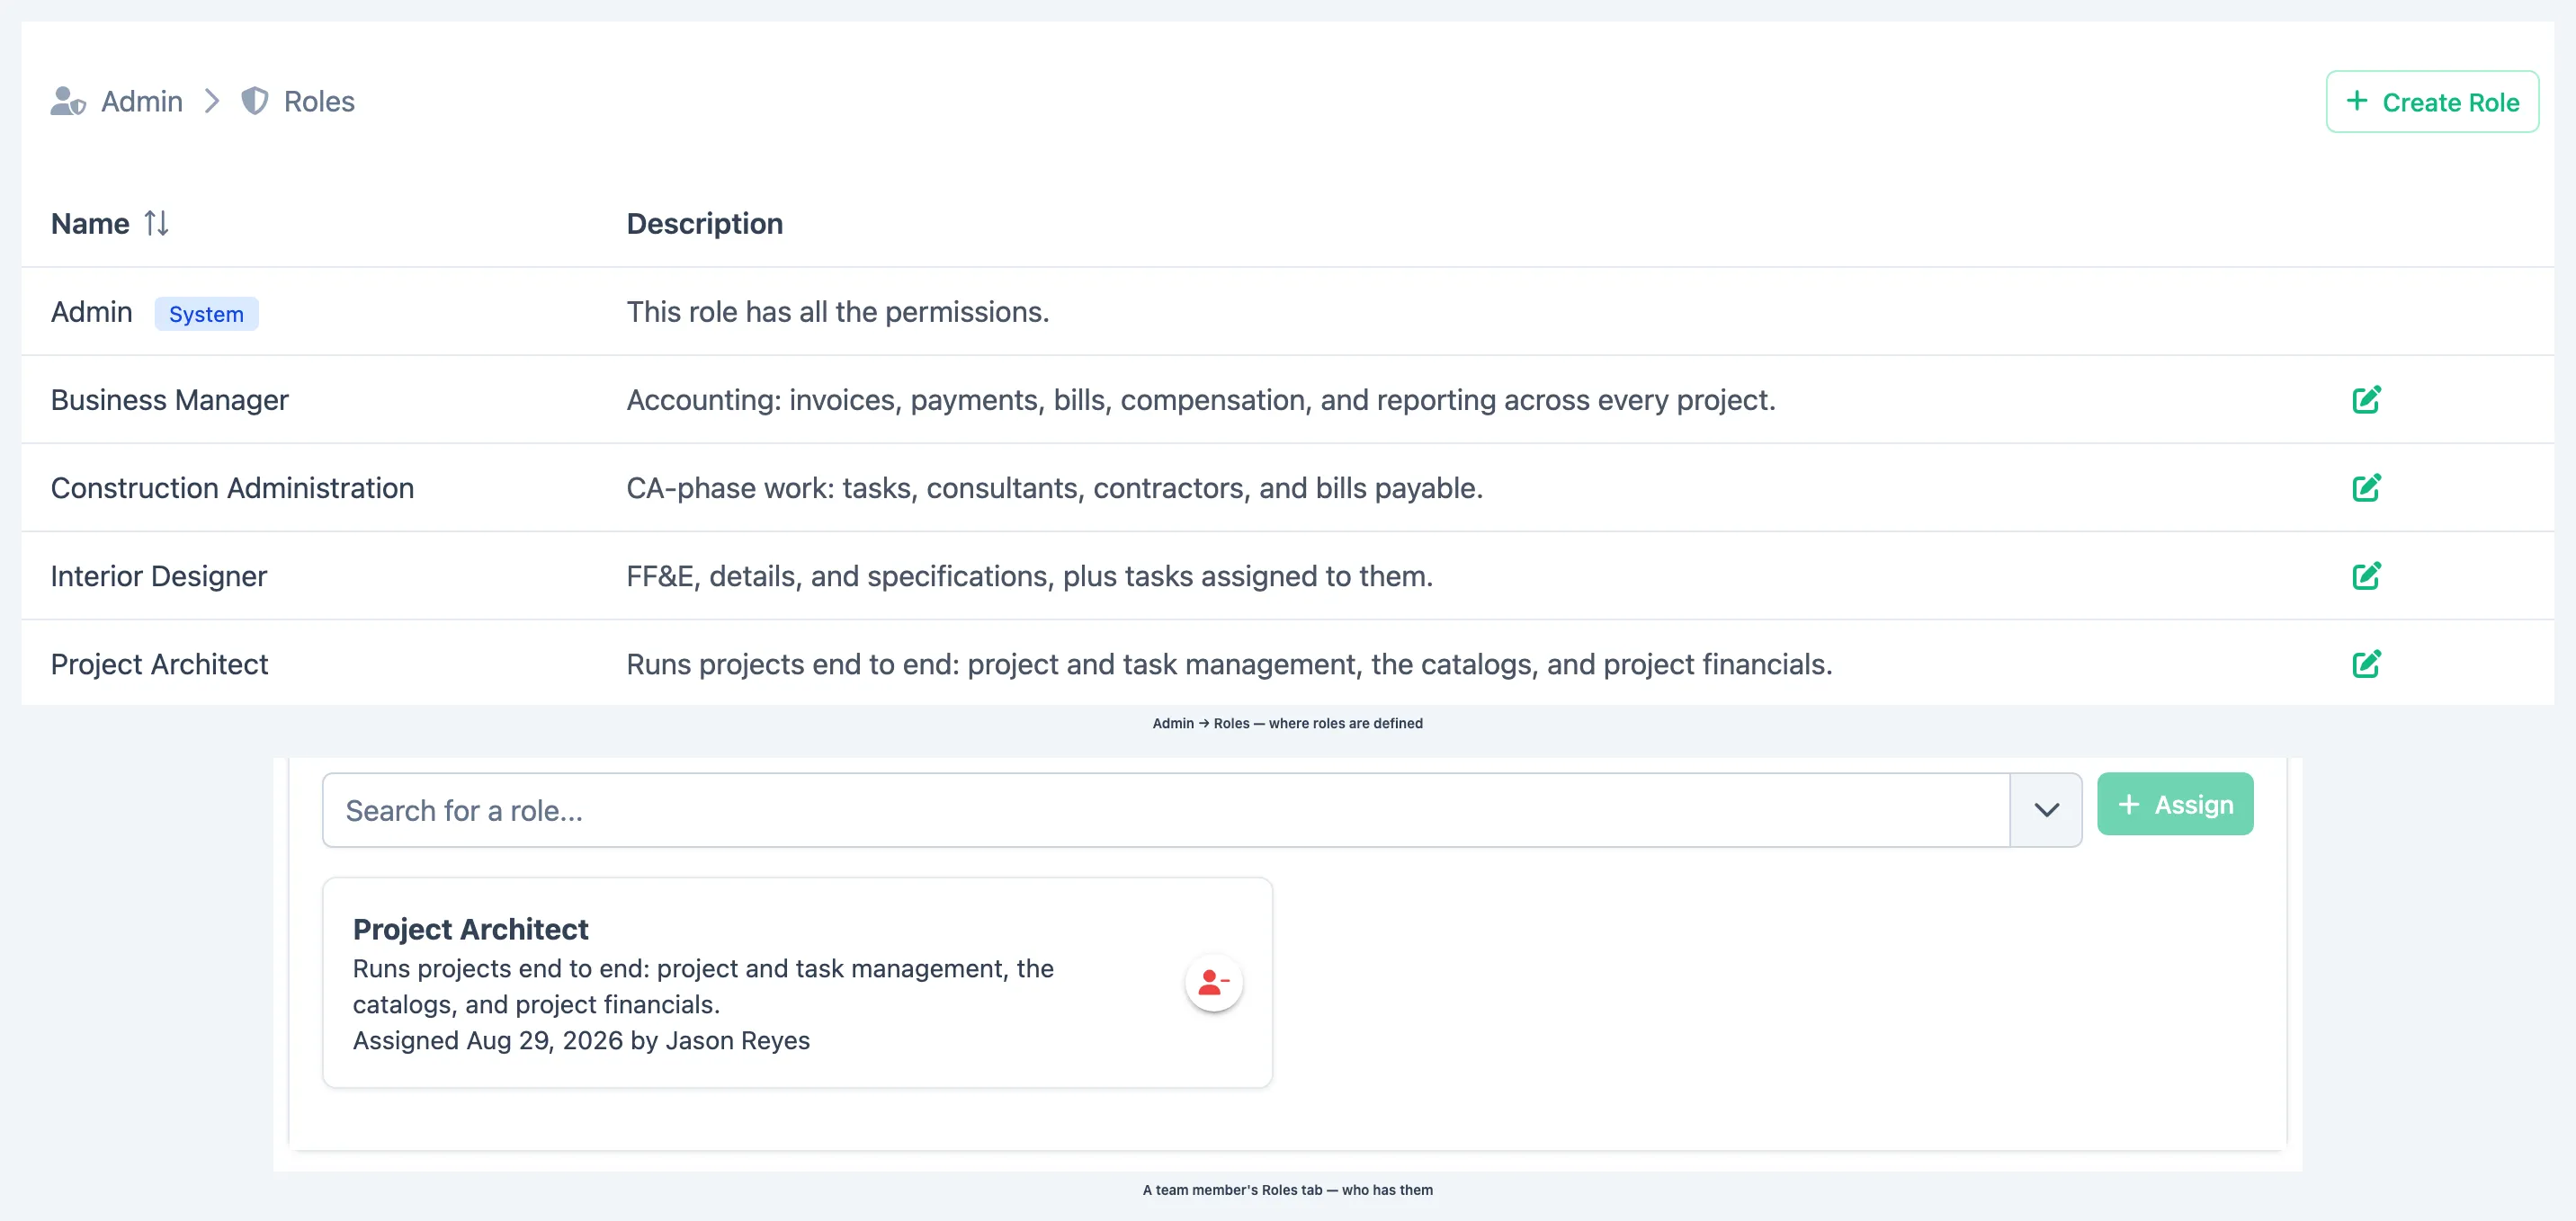The height and width of the screenshot is (1221, 2576).
Task: Select the Admin role name
Action: [91, 312]
